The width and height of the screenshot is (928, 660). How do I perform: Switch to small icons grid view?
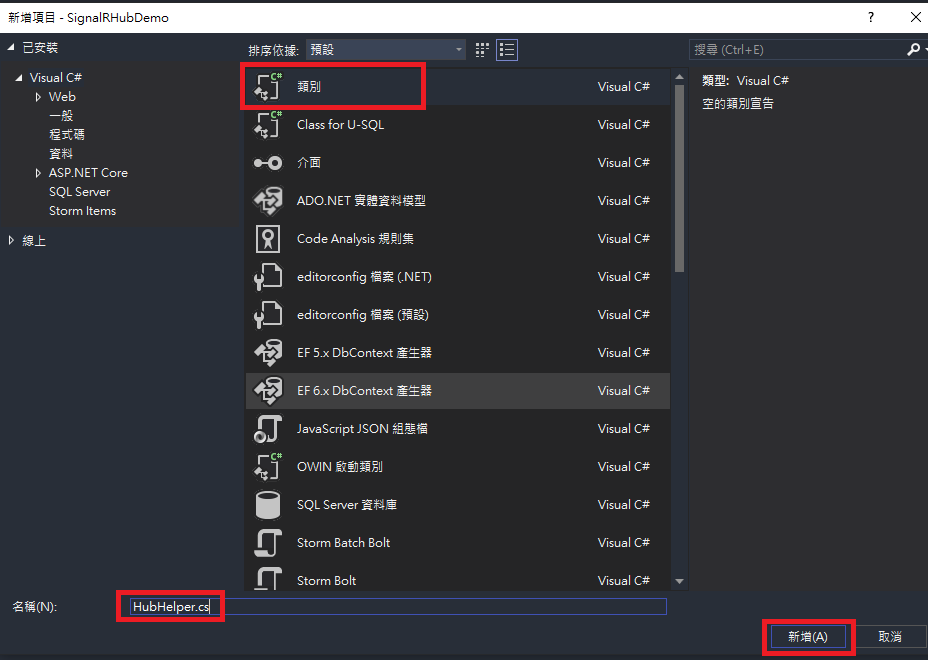click(x=481, y=49)
